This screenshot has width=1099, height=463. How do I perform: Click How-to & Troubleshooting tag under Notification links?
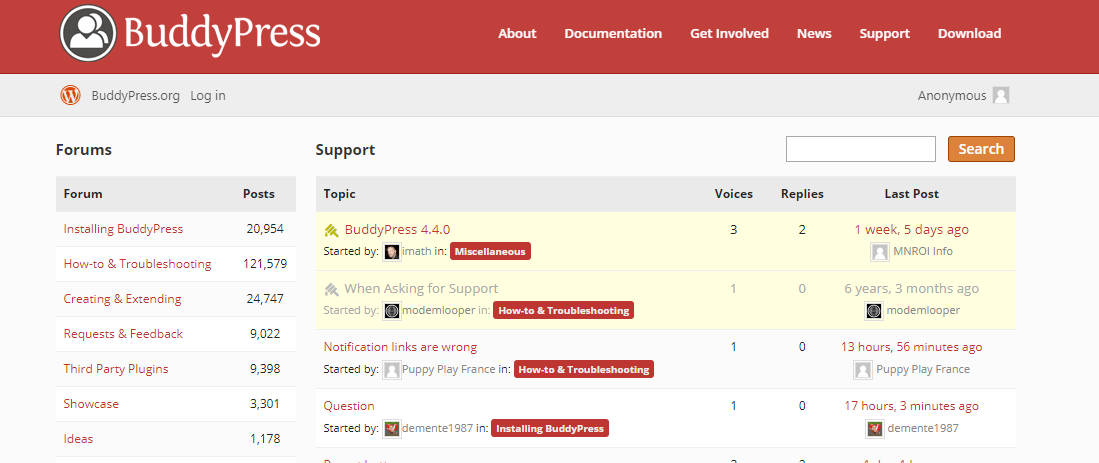(x=584, y=369)
